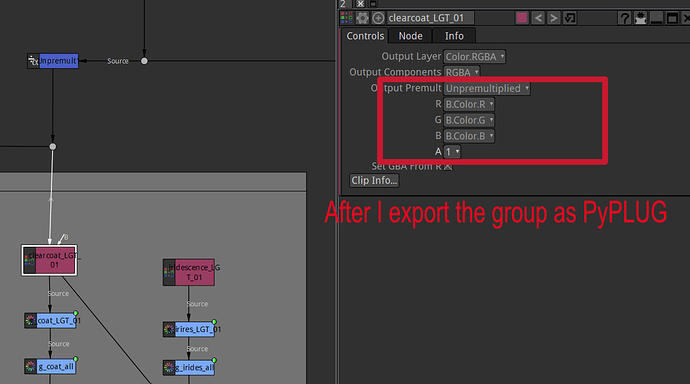The image size is (690, 384).
Task: Click the settings gear icon beside node name
Action: point(362,18)
